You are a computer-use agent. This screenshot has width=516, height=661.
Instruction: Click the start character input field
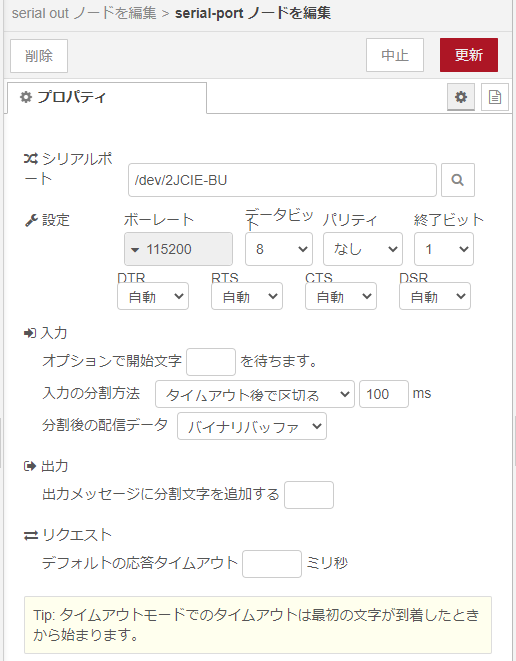click(211, 362)
